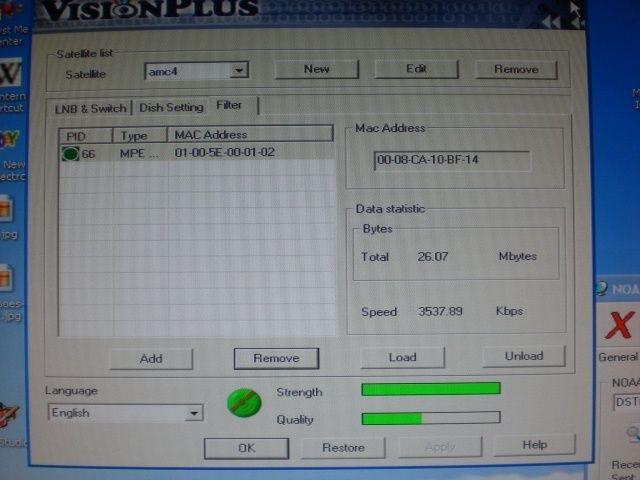This screenshot has height=480, width=640.
Task: Open the Language dropdown showing English
Action: click(125, 413)
